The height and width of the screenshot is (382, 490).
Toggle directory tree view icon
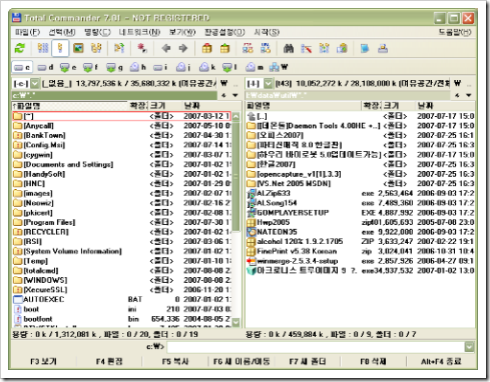pos(96,48)
